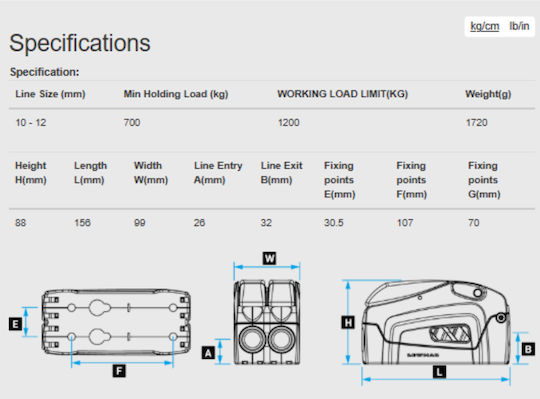Viewport: 540px width, 399px height.
Task: Click the WORKING LOAD LIMIT(KG) header
Action: coord(342,94)
